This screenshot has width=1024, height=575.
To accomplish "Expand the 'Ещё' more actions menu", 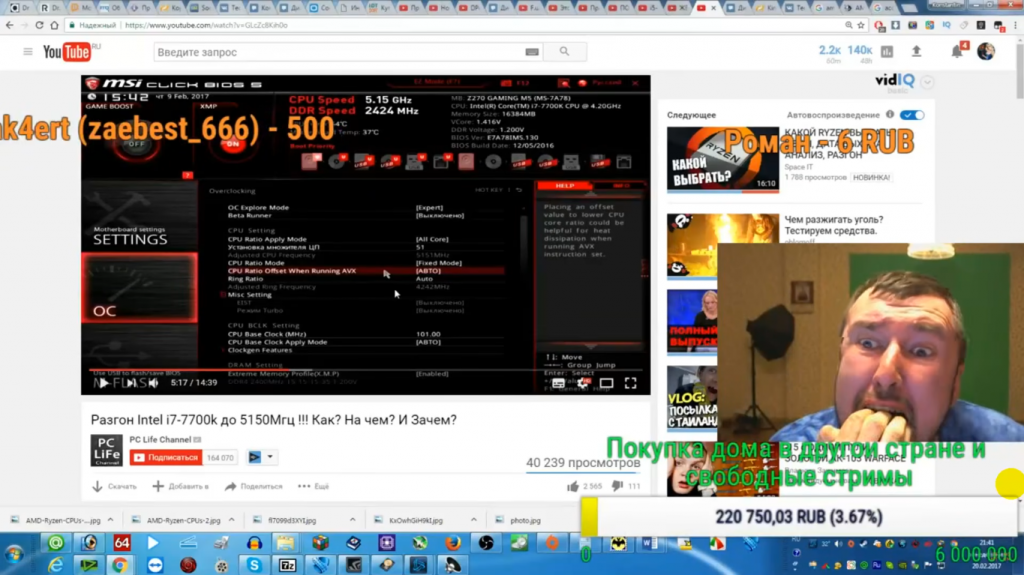I will pyautogui.click(x=313, y=486).
